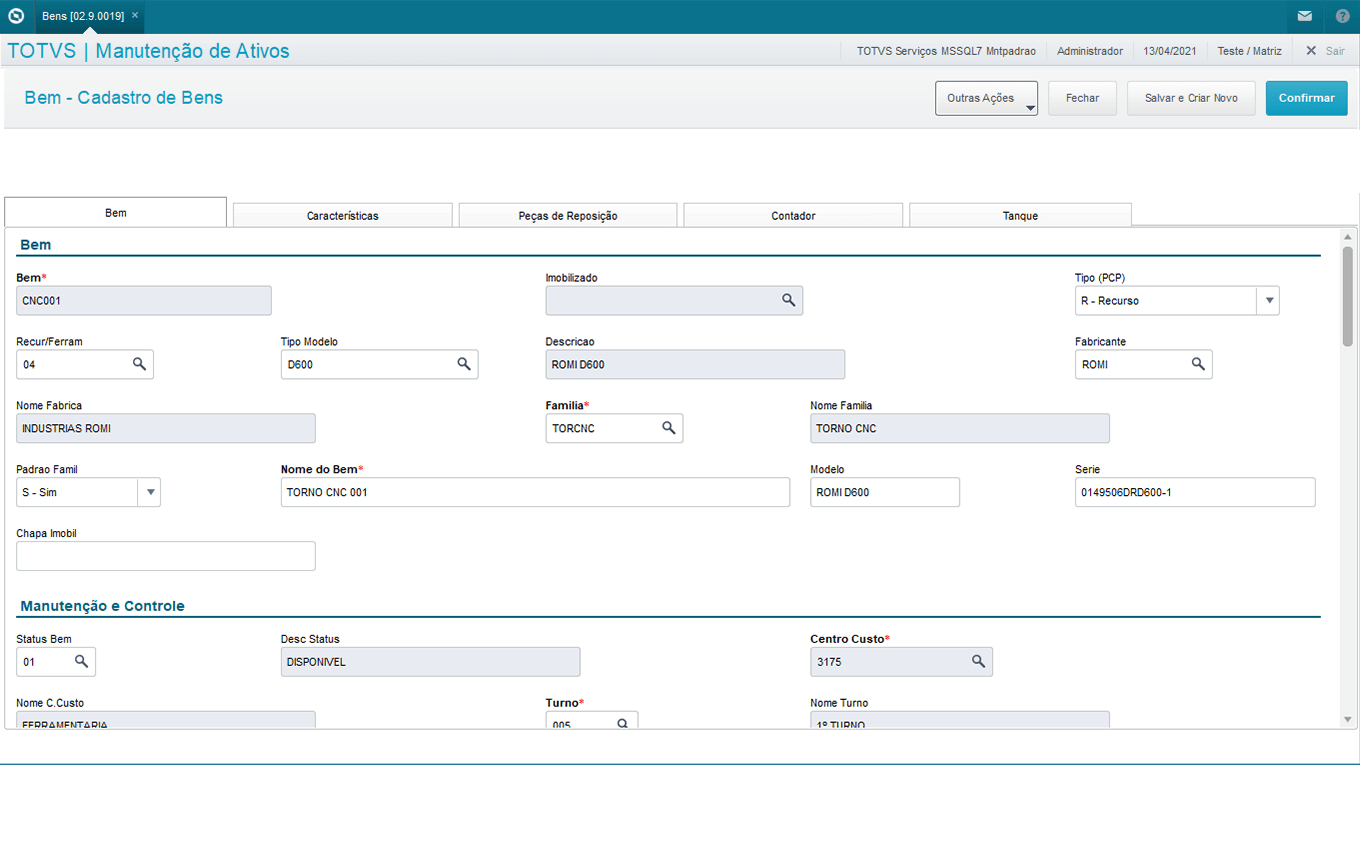This screenshot has height=850, width=1360.
Task: Search Fabricante using magnifier icon
Action: [x=1198, y=364]
